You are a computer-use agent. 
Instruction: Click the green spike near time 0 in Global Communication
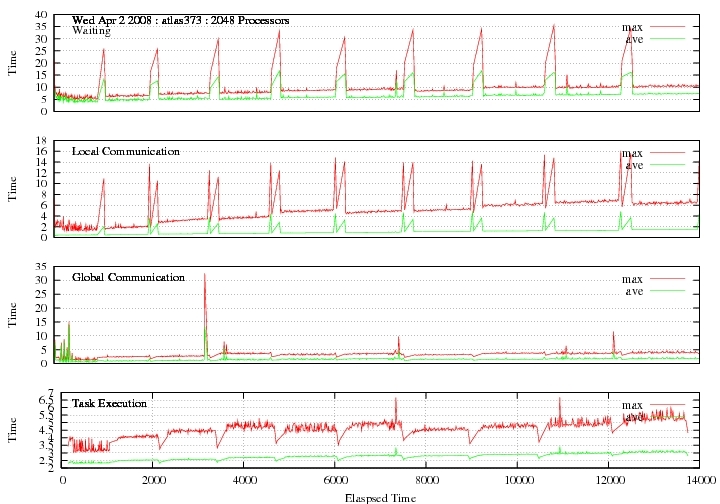69,340
